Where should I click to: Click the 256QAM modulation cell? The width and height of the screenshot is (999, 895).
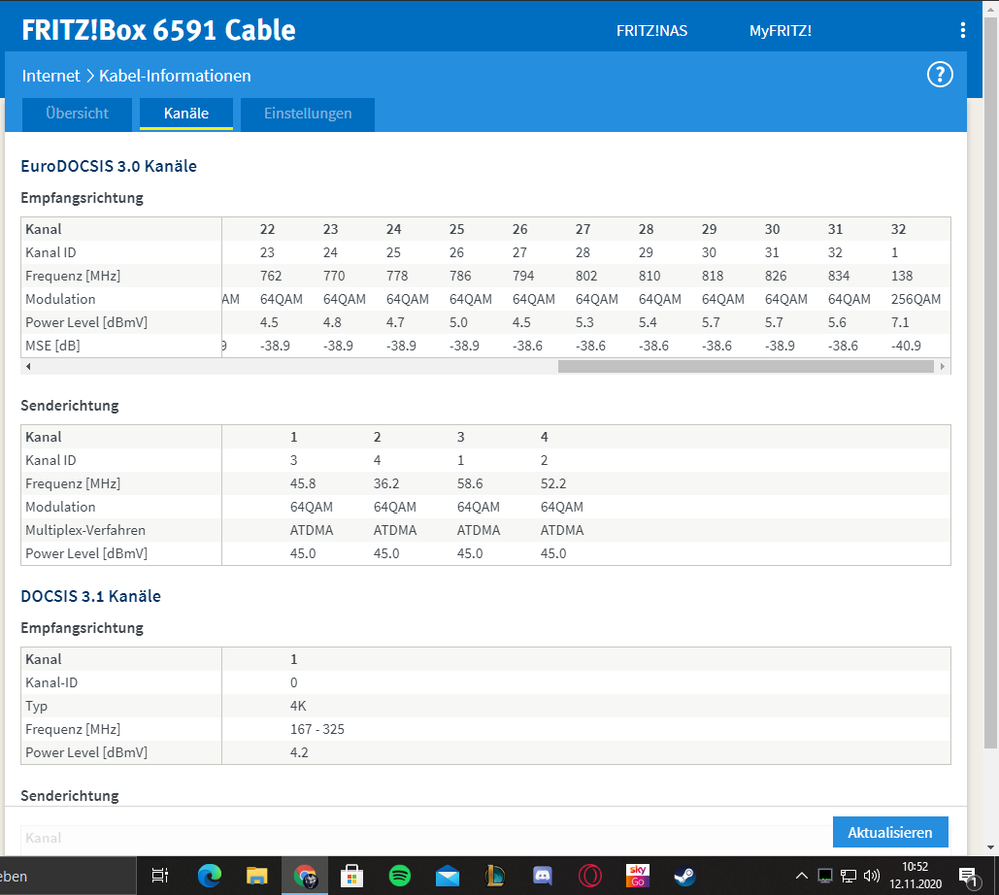click(916, 299)
